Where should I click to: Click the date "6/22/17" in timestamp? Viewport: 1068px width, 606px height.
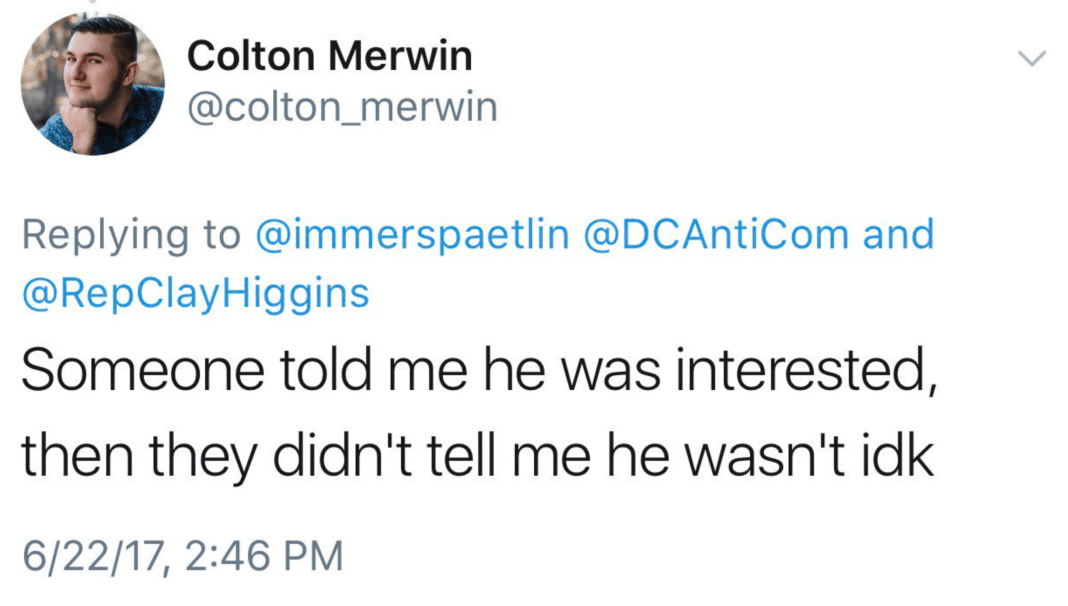coord(90,555)
